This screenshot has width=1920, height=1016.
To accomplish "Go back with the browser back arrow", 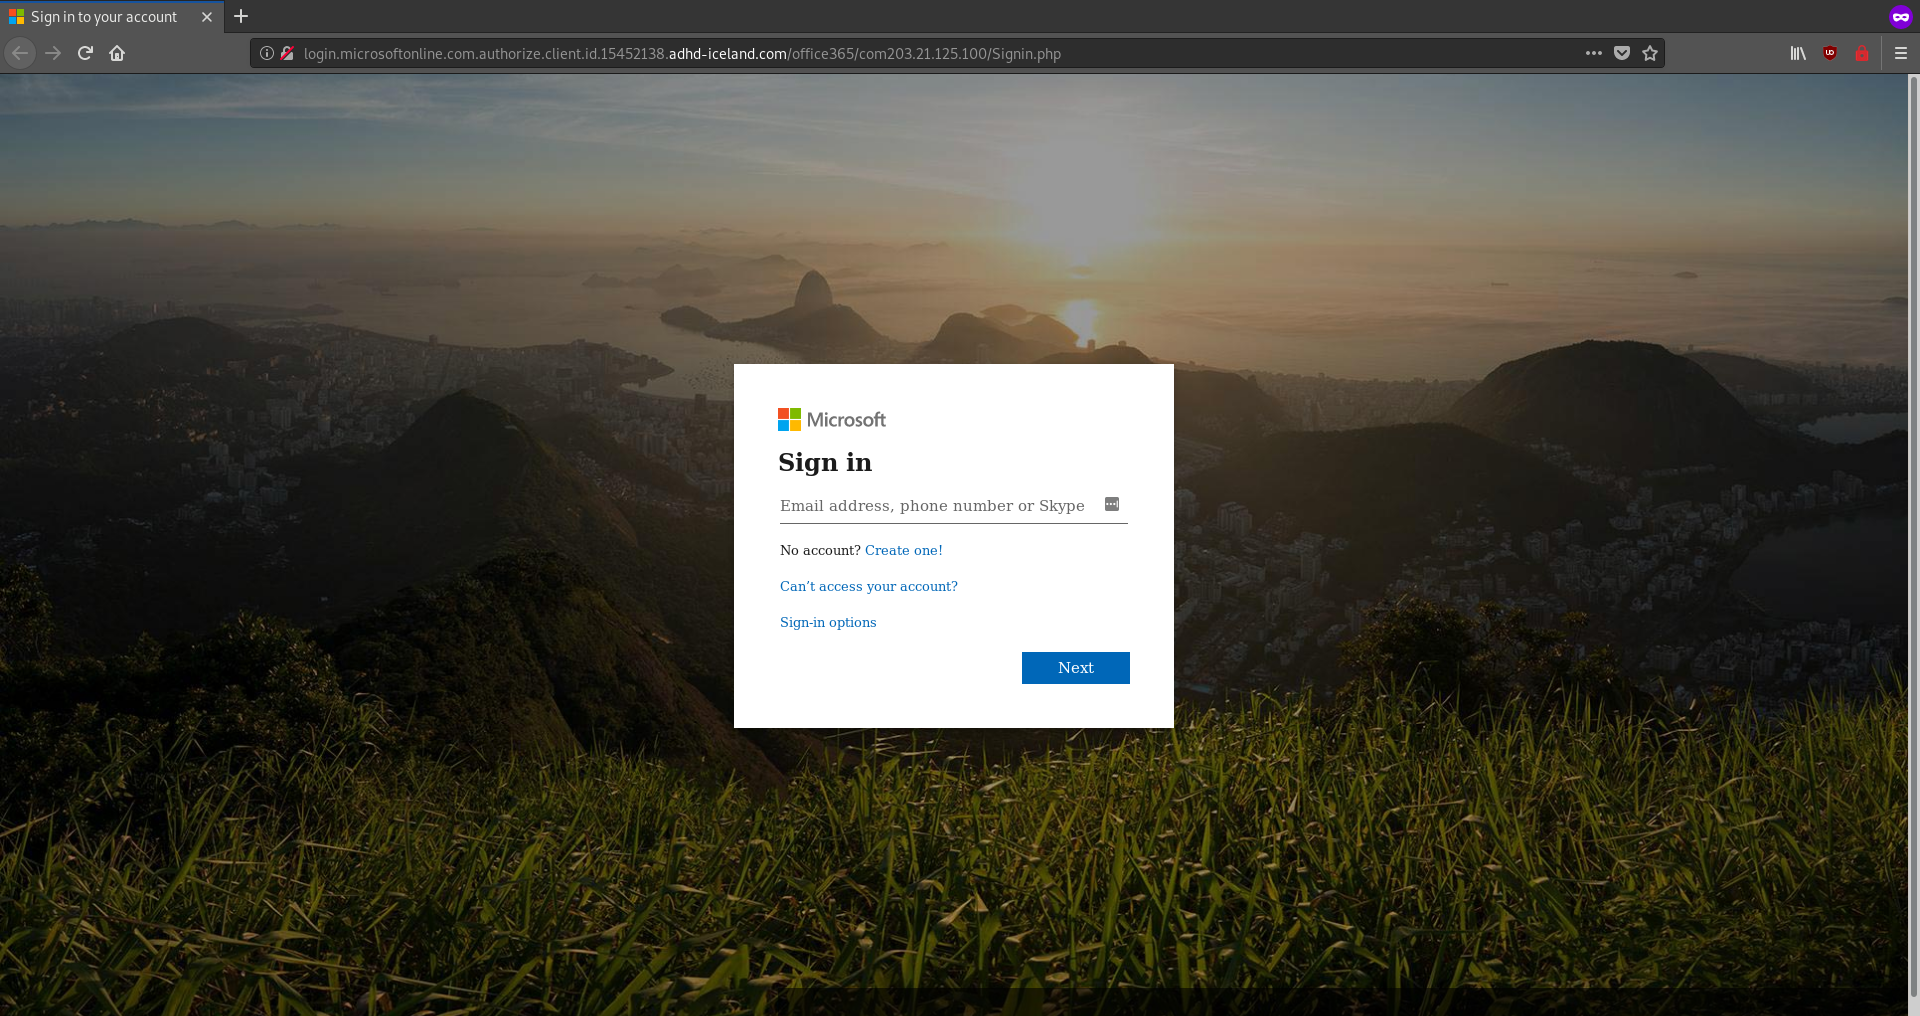I will click(20, 53).
